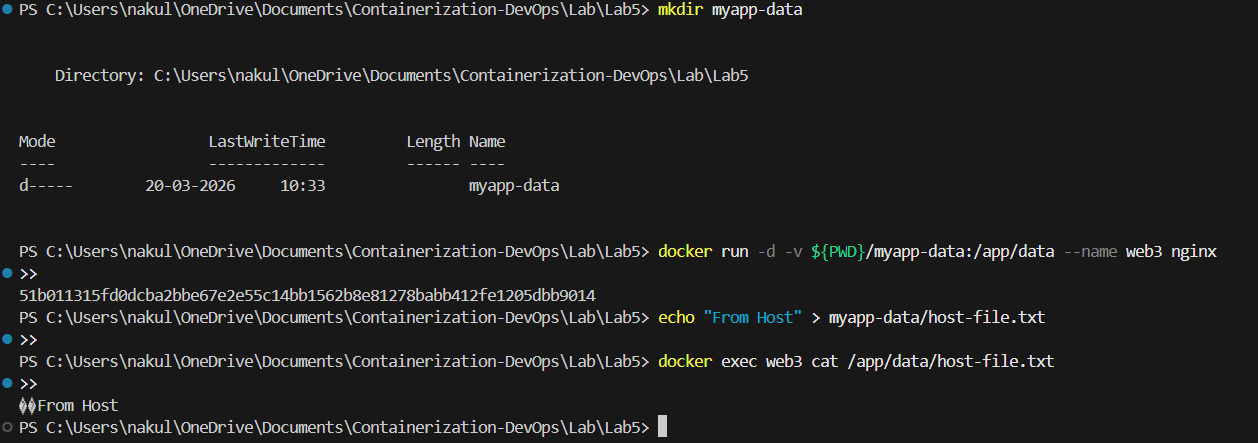
Task: Click the 20-03-2026 date in the listing
Action: pyautogui.click(x=190, y=185)
